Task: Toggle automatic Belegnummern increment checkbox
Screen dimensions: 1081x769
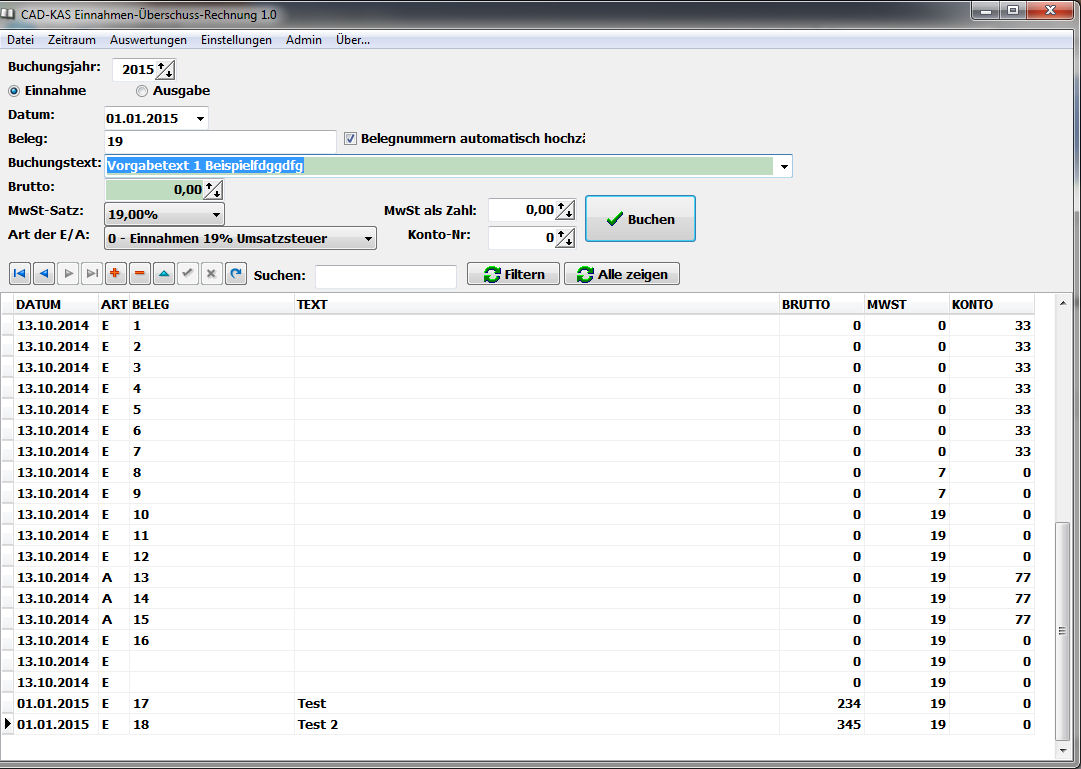Action: tap(350, 139)
